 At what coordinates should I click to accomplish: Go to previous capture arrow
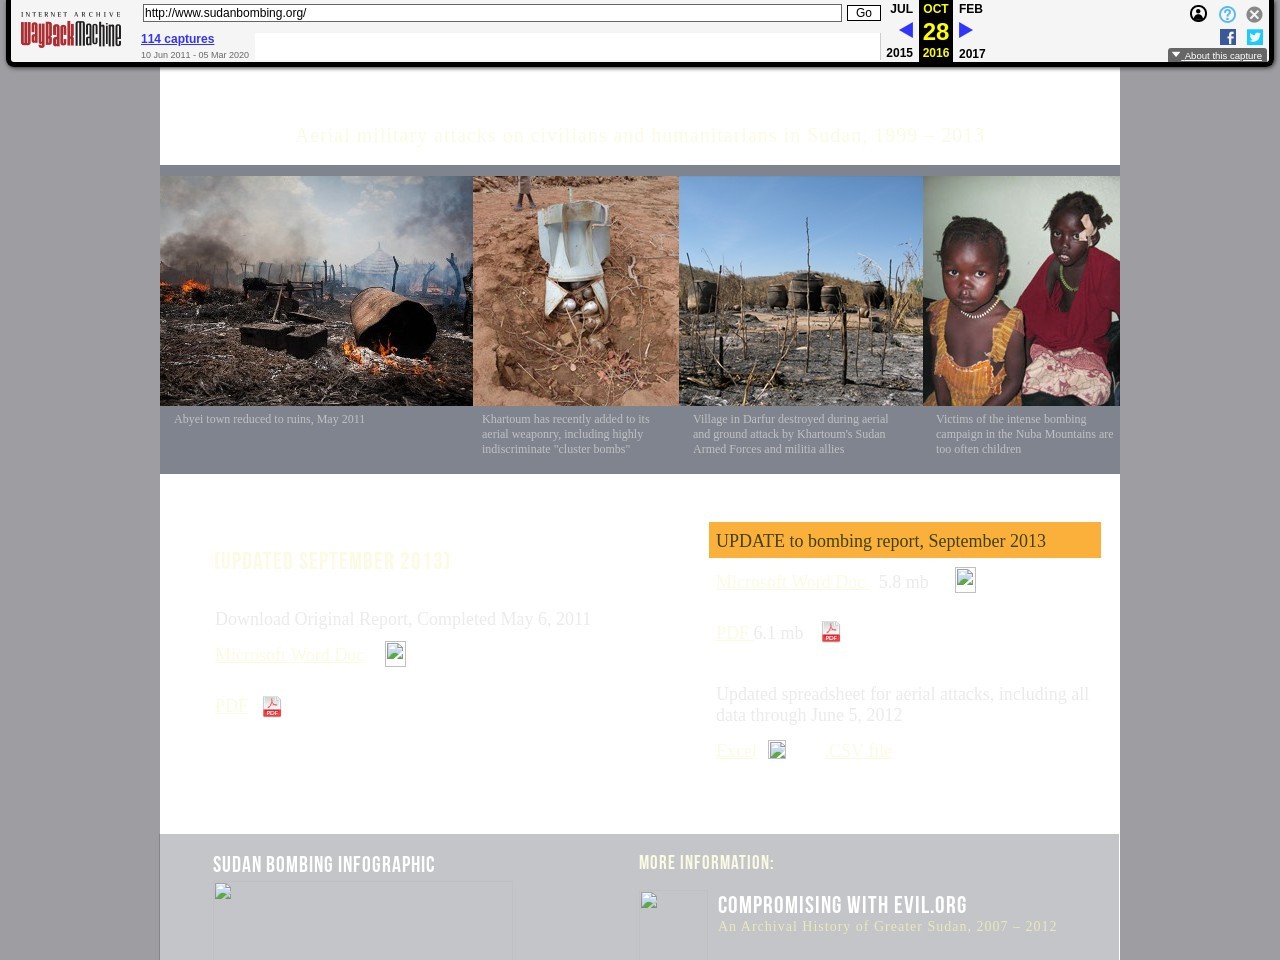coord(905,30)
